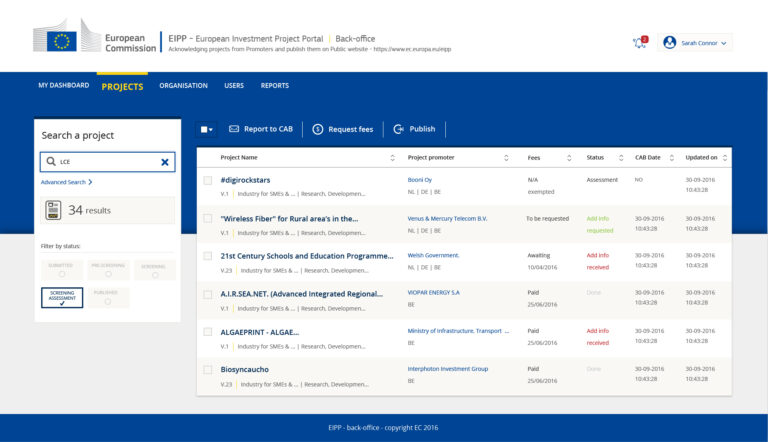Open the notifications bell icon
Image resolution: width=768 pixels, height=442 pixels.
[x=640, y=43]
